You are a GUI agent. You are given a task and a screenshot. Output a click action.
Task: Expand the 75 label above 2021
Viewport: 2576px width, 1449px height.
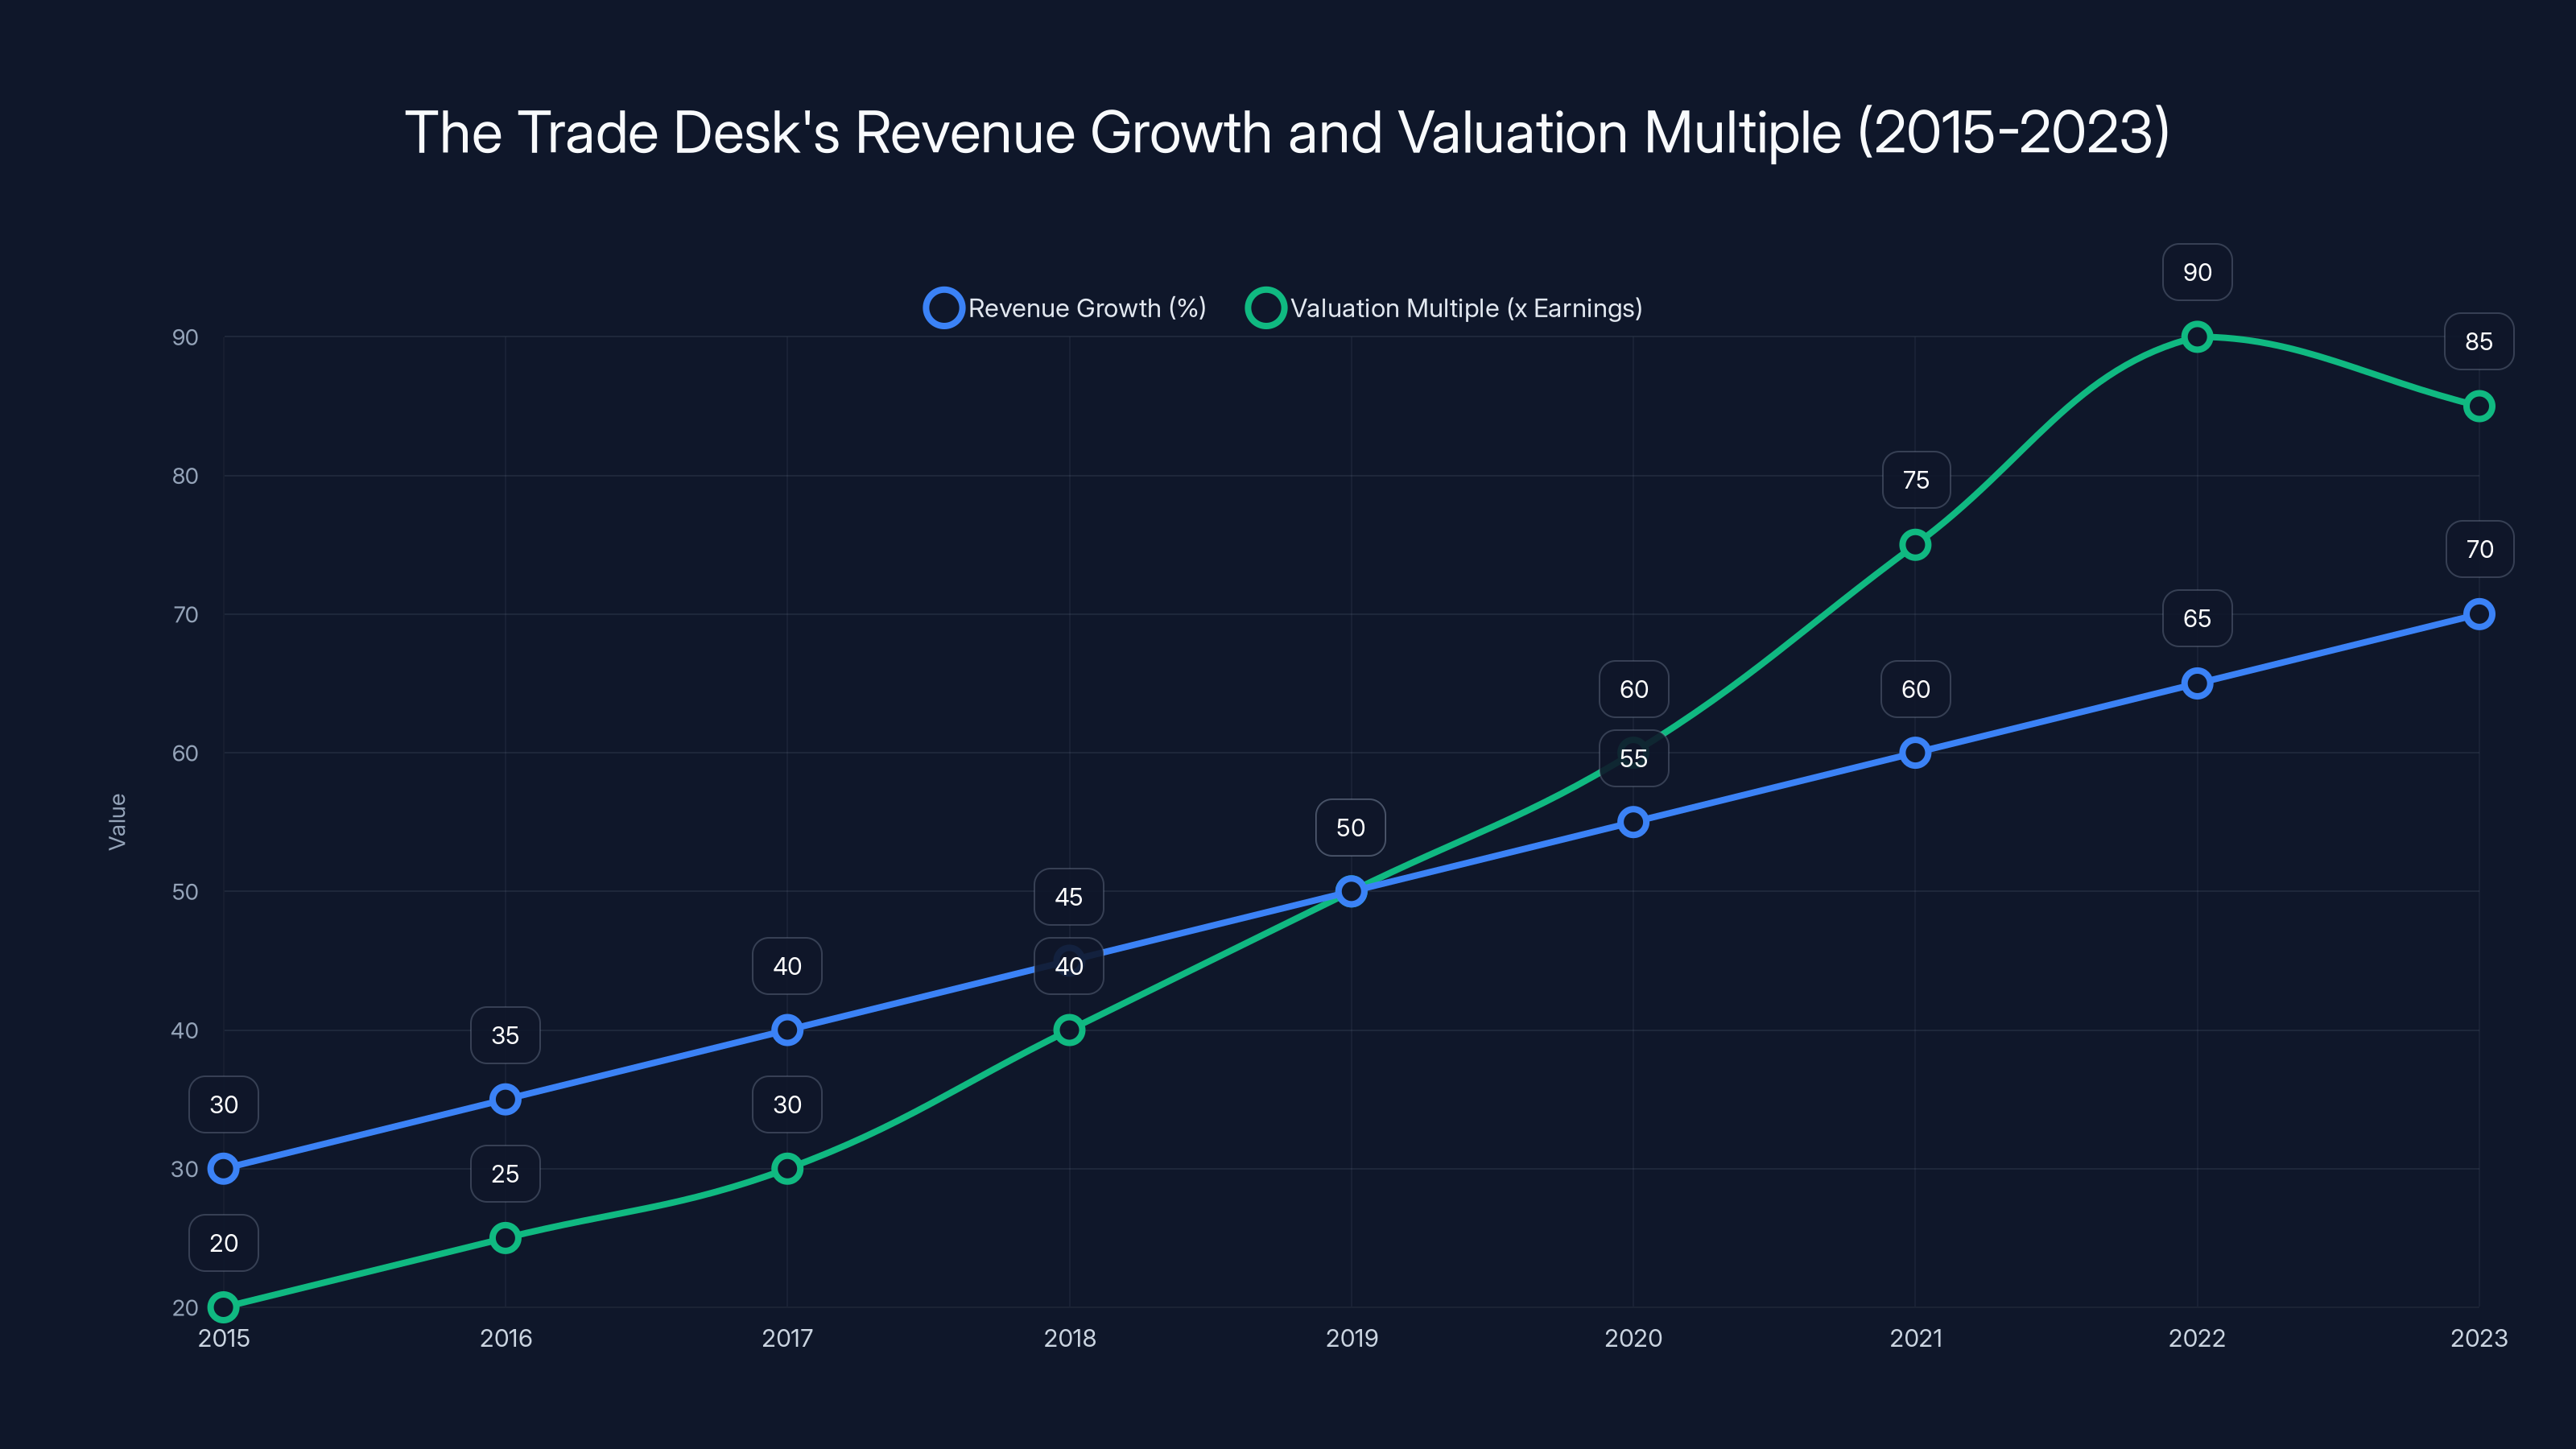coord(1914,480)
